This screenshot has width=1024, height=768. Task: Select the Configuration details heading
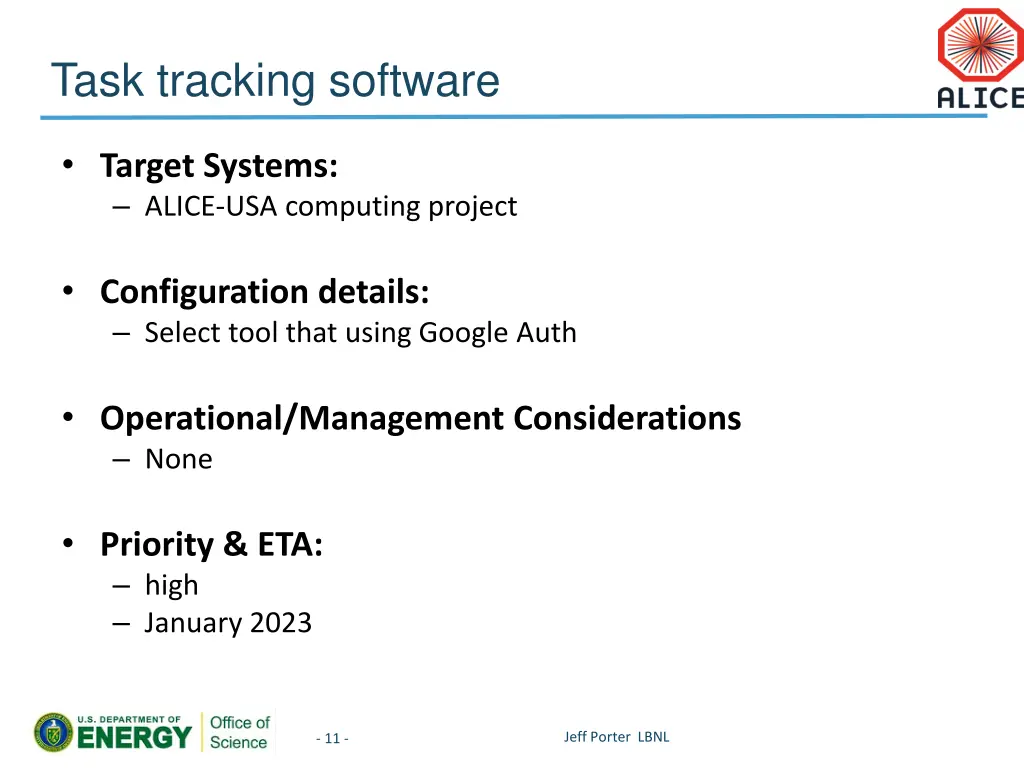tap(264, 292)
